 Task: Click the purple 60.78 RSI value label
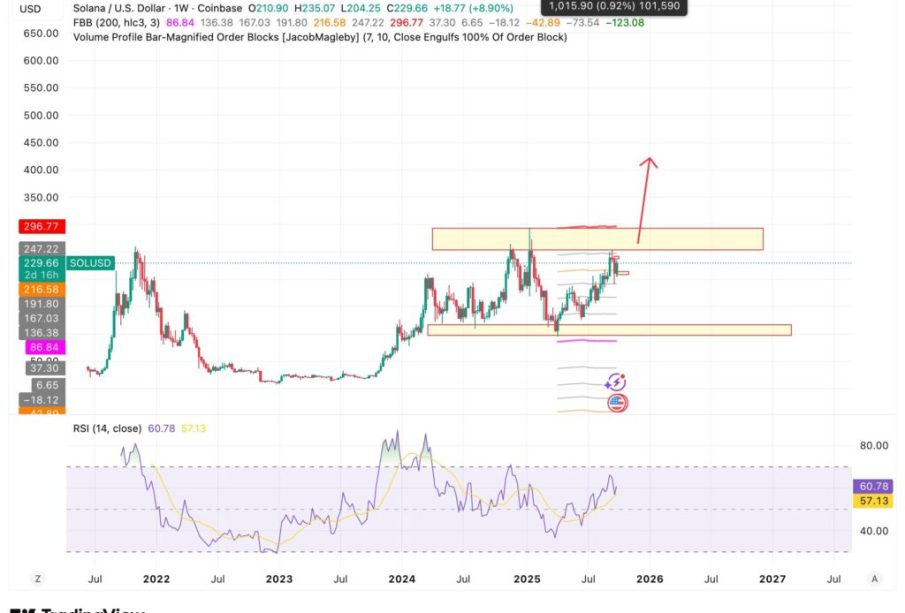(x=866, y=486)
